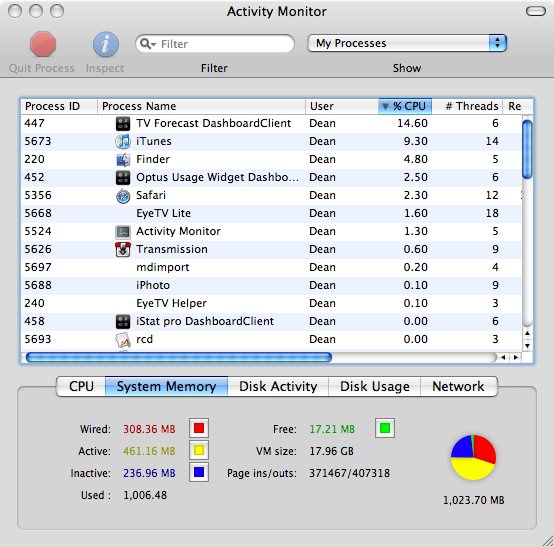Click process ID 5673
Viewport: 554px width, 547px height.
38,141
